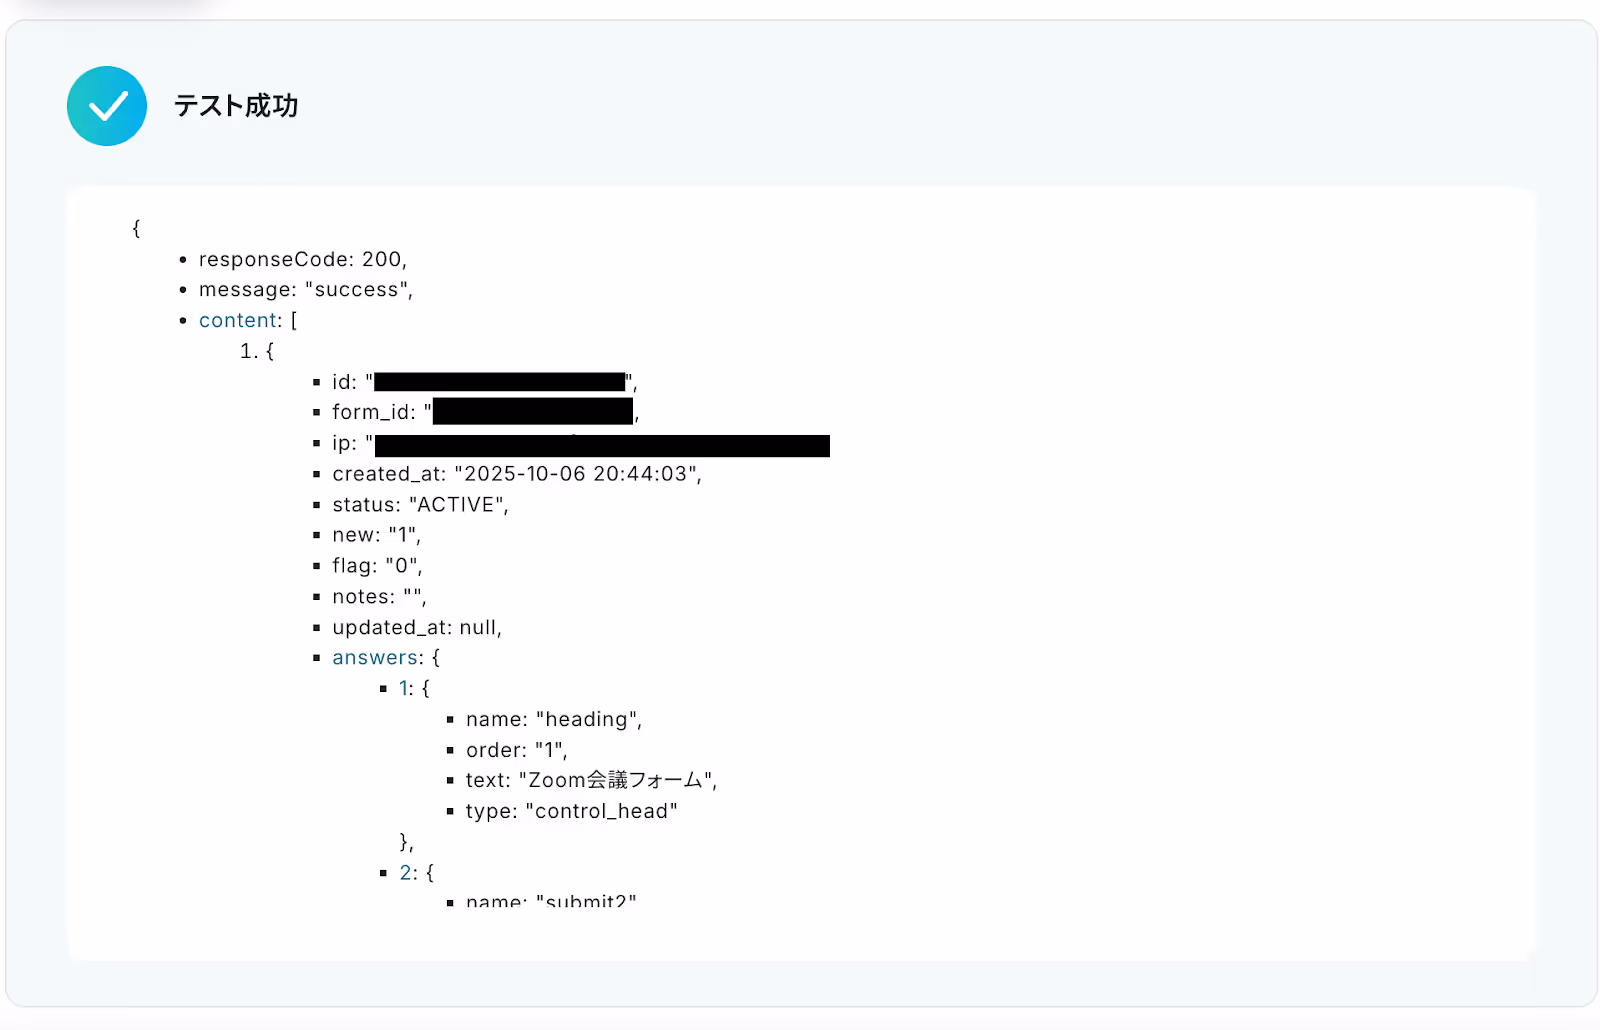Select the order: "1" line
1600x1030 pixels.
(x=516, y=749)
